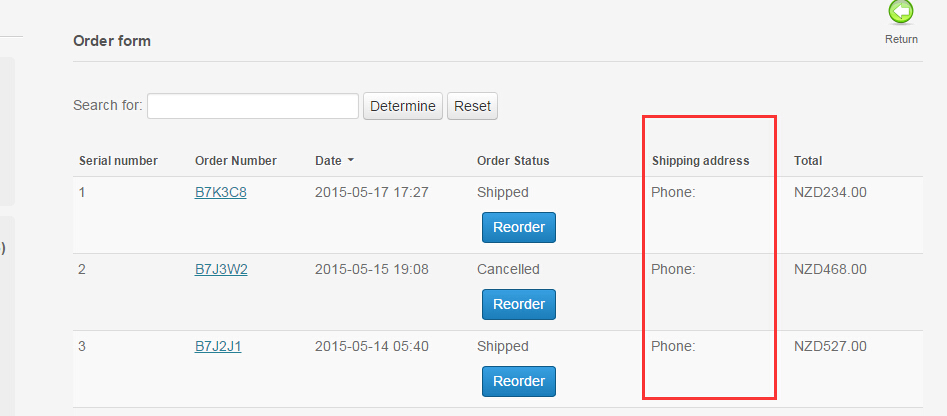947x416 pixels.
Task: Click the Search for text field
Action: click(253, 106)
